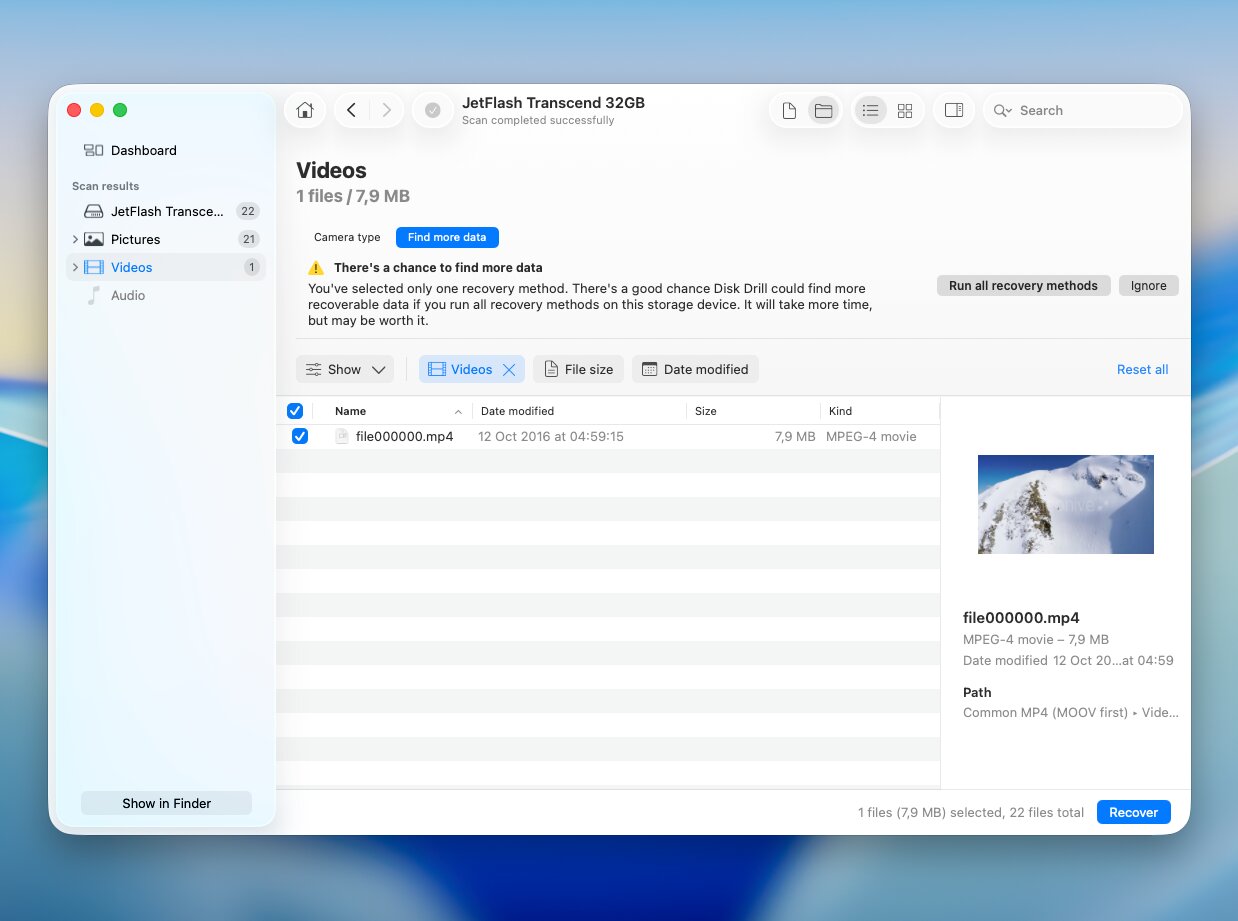This screenshot has width=1238, height=921.
Task: Click the JetFlash count badge 22
Action: [247, 211]
